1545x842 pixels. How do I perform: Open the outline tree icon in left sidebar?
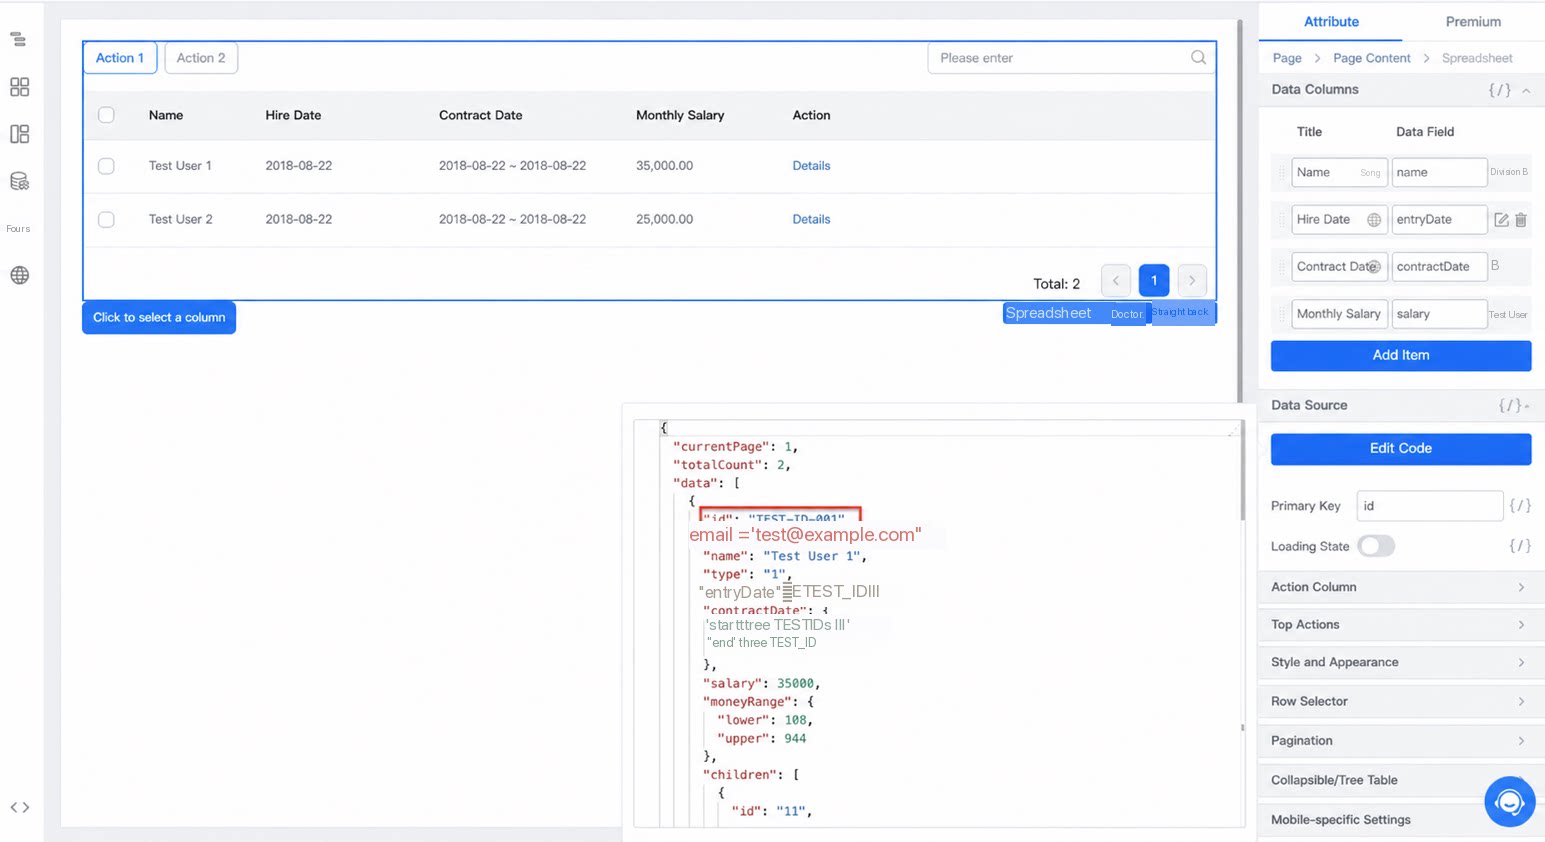[18, 40]
